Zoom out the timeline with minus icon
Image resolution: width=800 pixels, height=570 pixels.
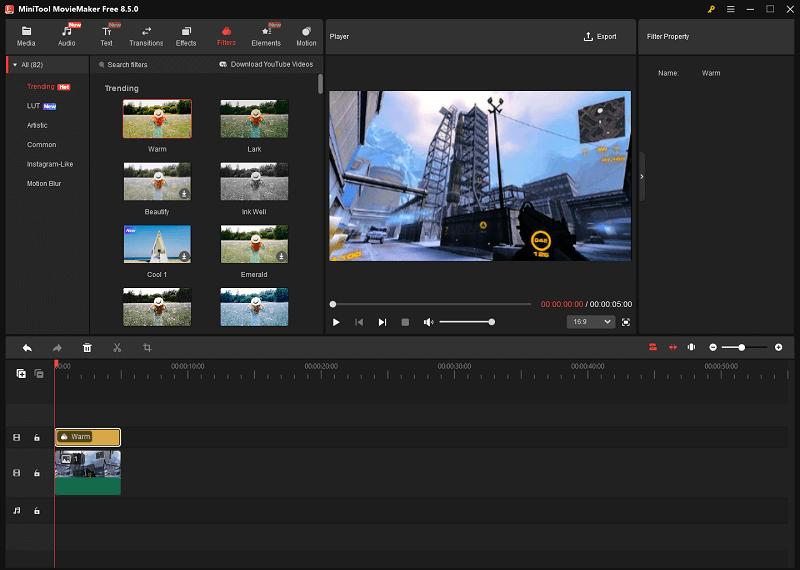click(x=713, y=347)
